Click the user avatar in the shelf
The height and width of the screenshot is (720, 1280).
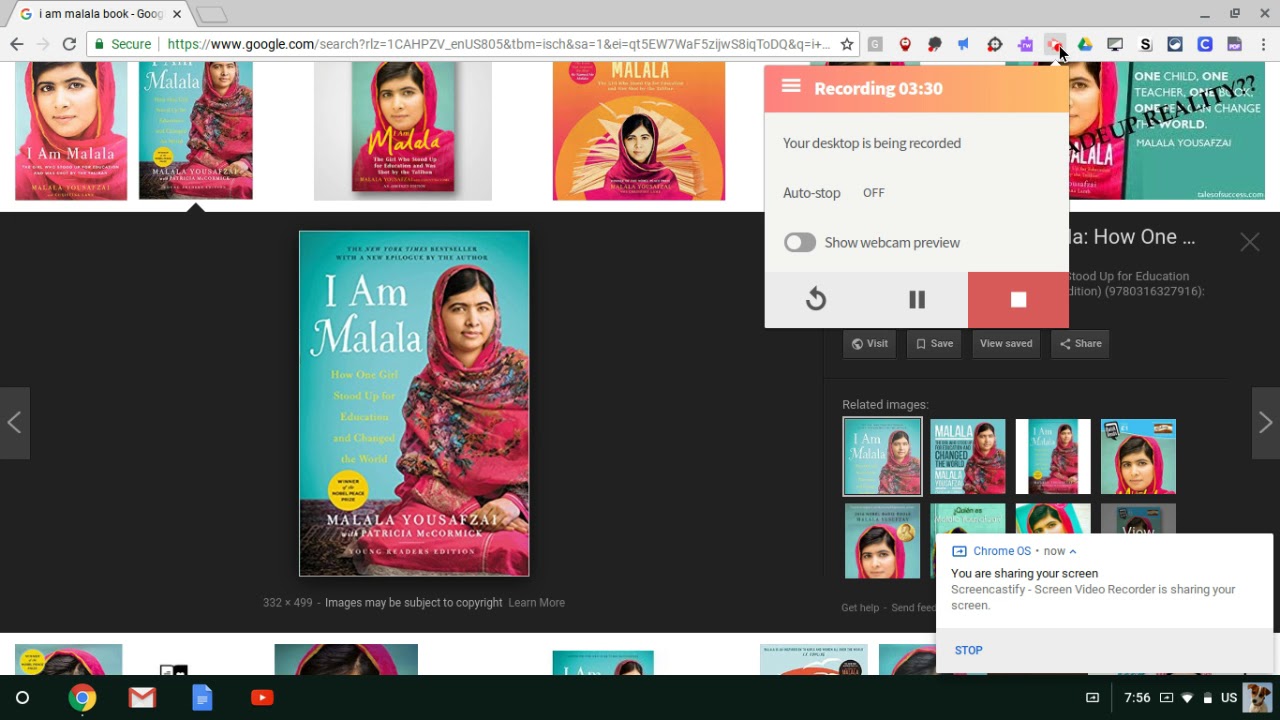coord(1258,698)
